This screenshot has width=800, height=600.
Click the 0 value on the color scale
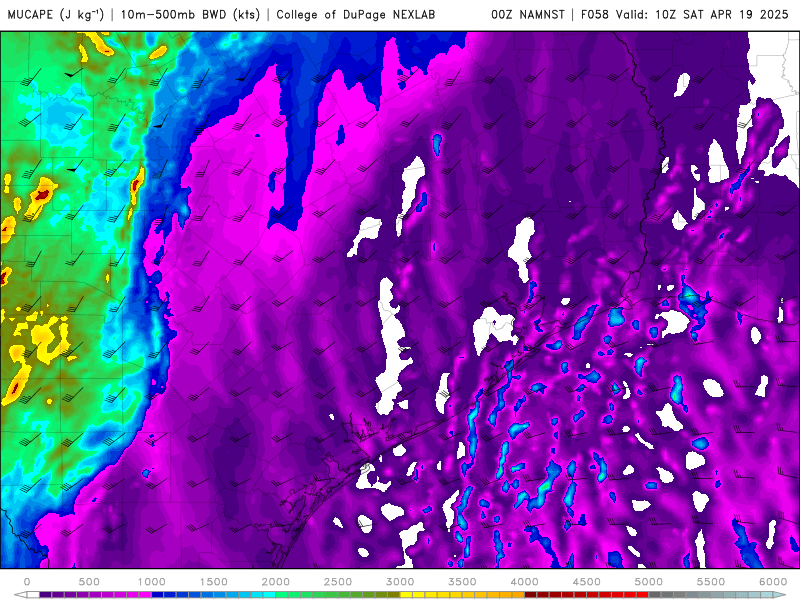pos(27,582)
